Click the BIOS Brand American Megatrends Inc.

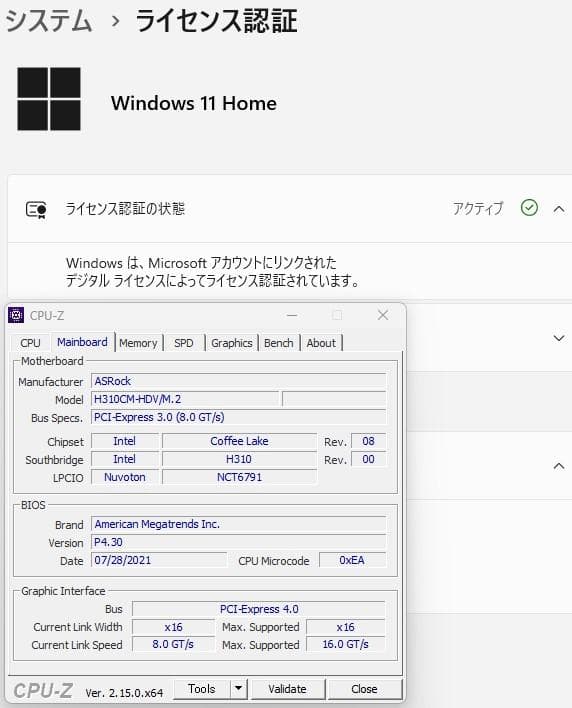tap(239, 524)
